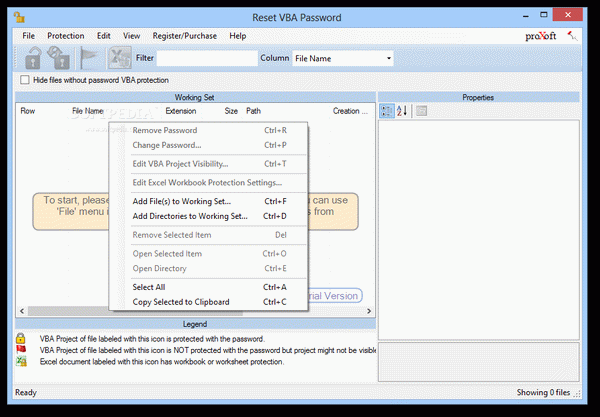Click the Remove Password context entry
Screen dimensions: 600x417
209,130
